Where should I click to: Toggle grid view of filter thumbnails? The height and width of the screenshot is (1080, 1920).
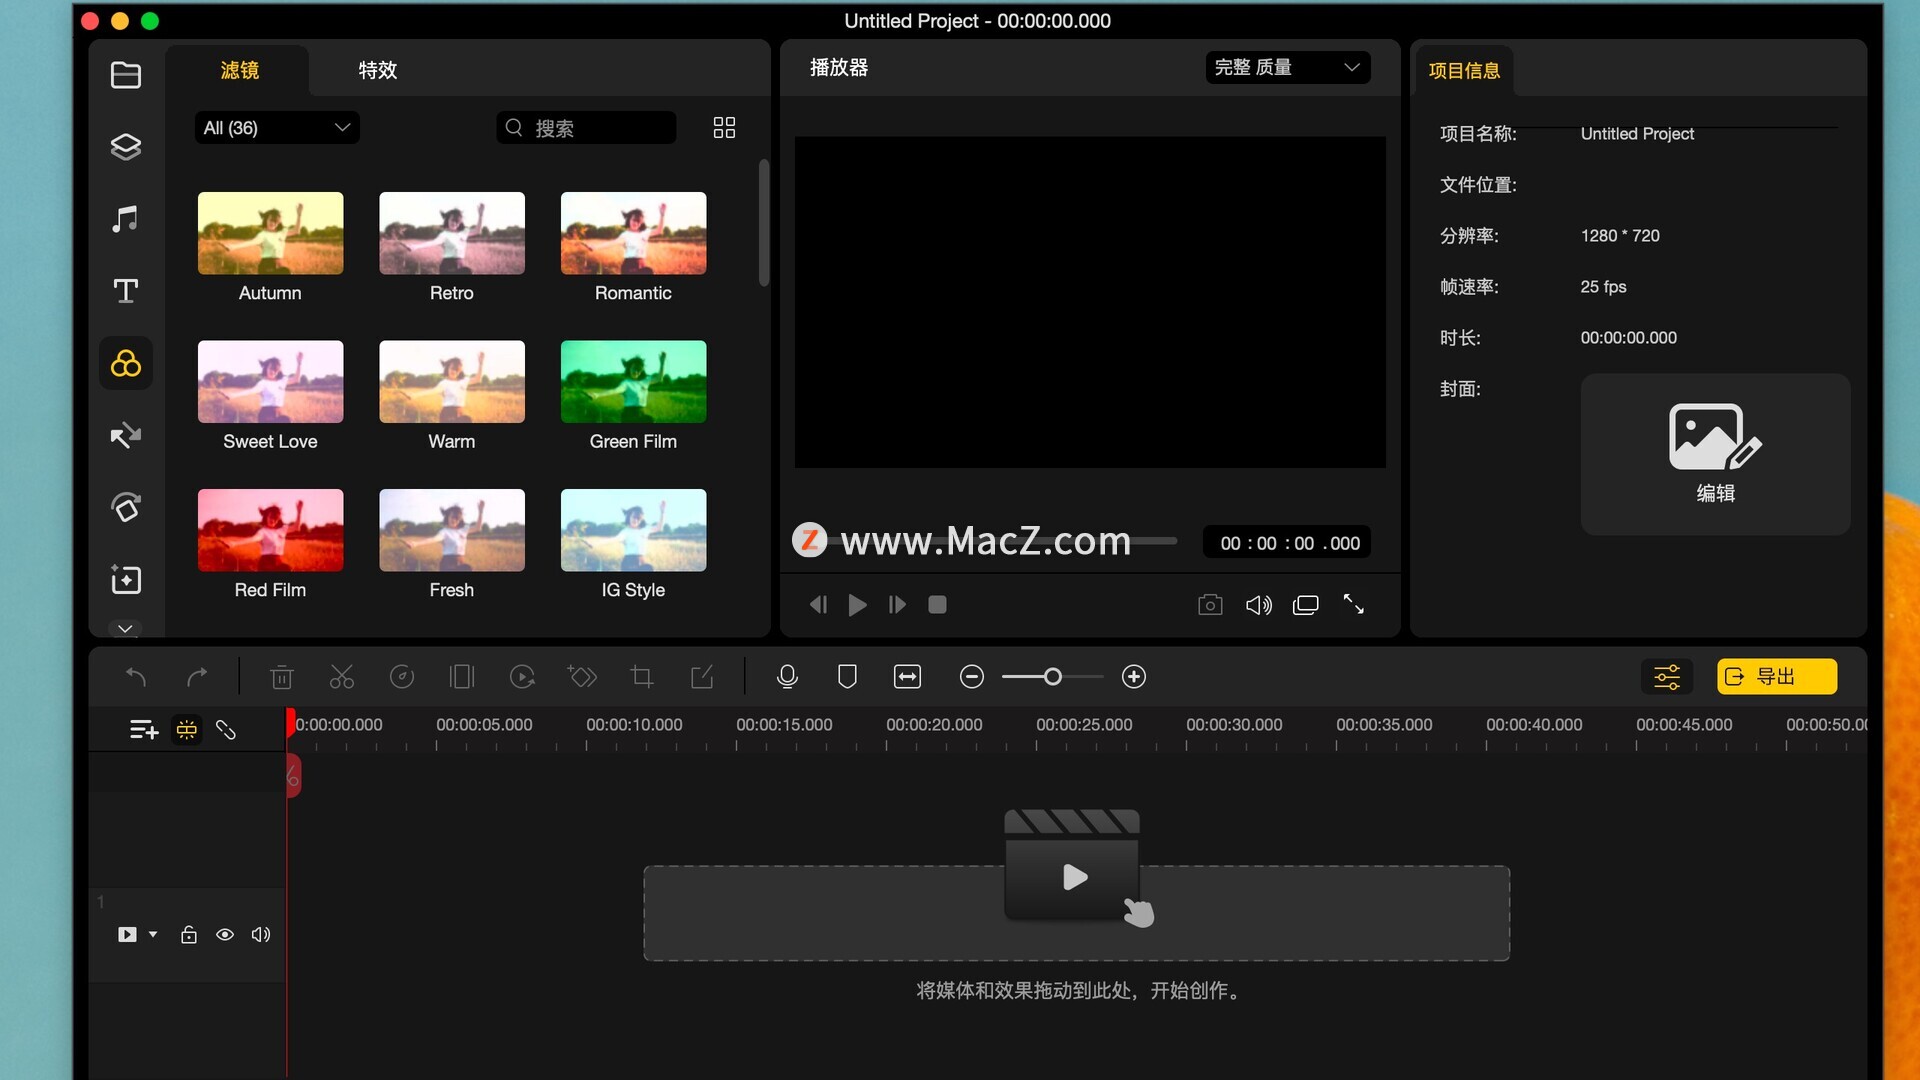724,128
